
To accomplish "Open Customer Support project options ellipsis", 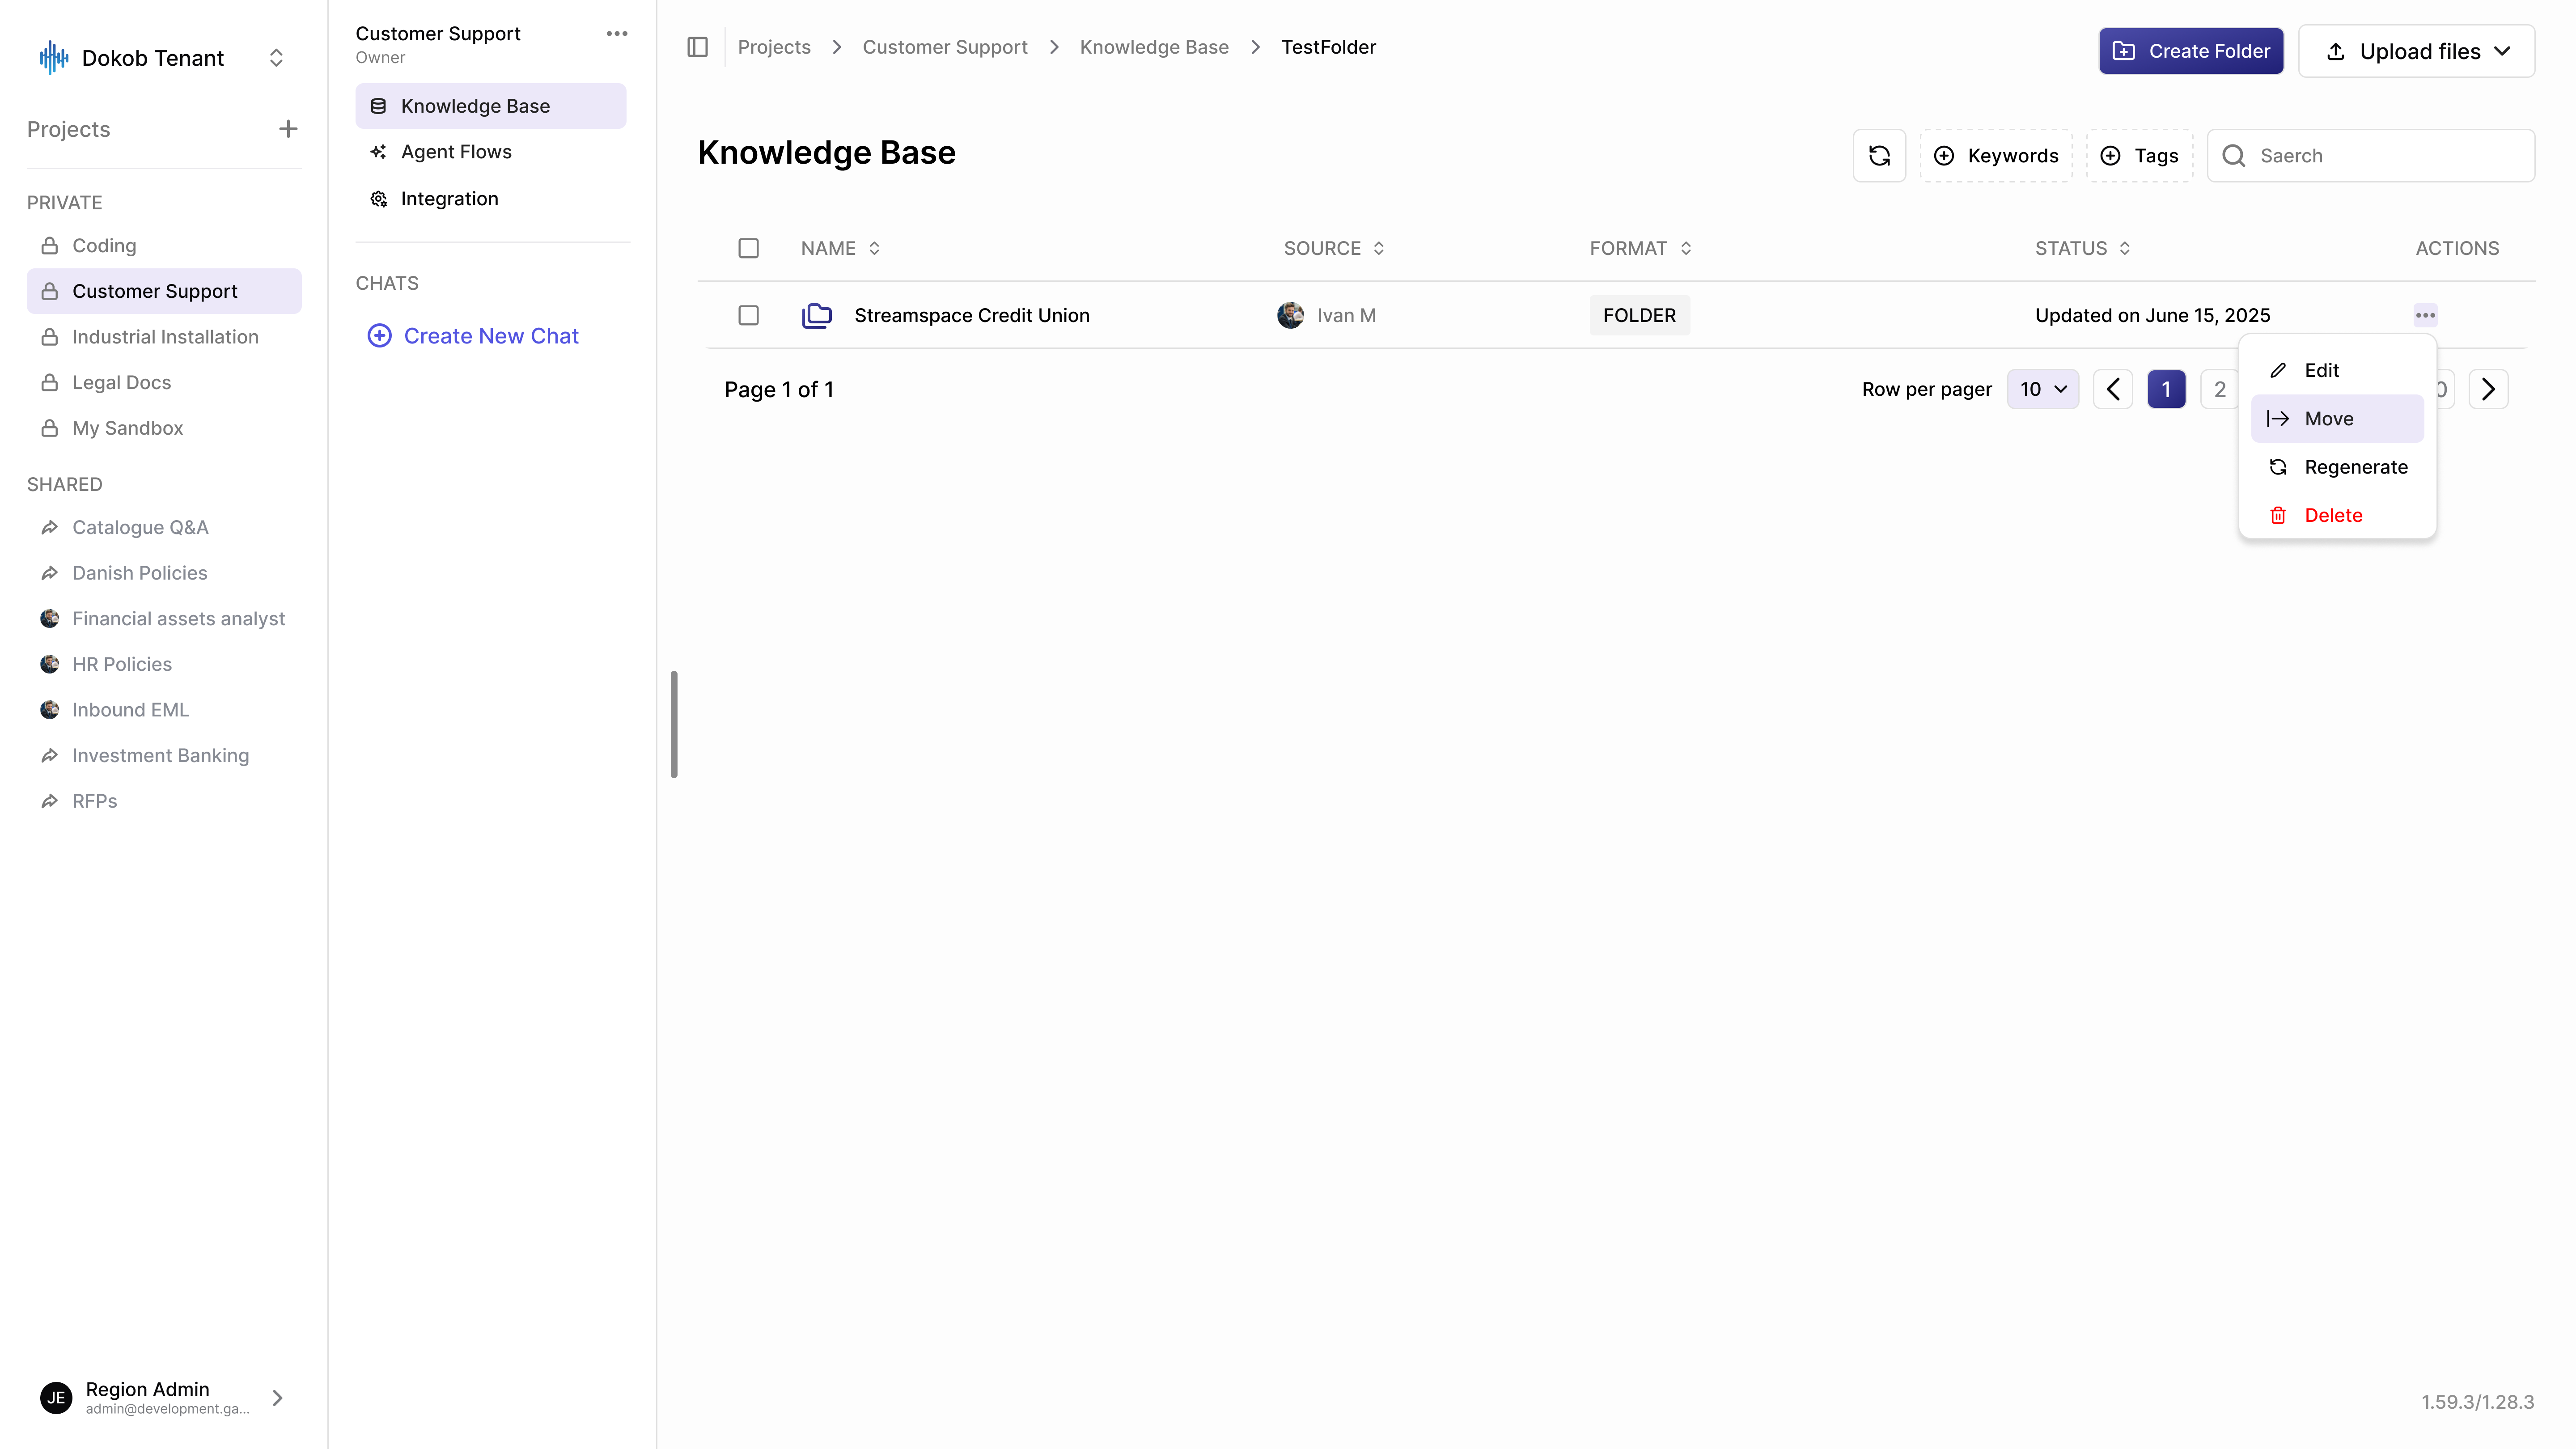I will tap(617, 34).
